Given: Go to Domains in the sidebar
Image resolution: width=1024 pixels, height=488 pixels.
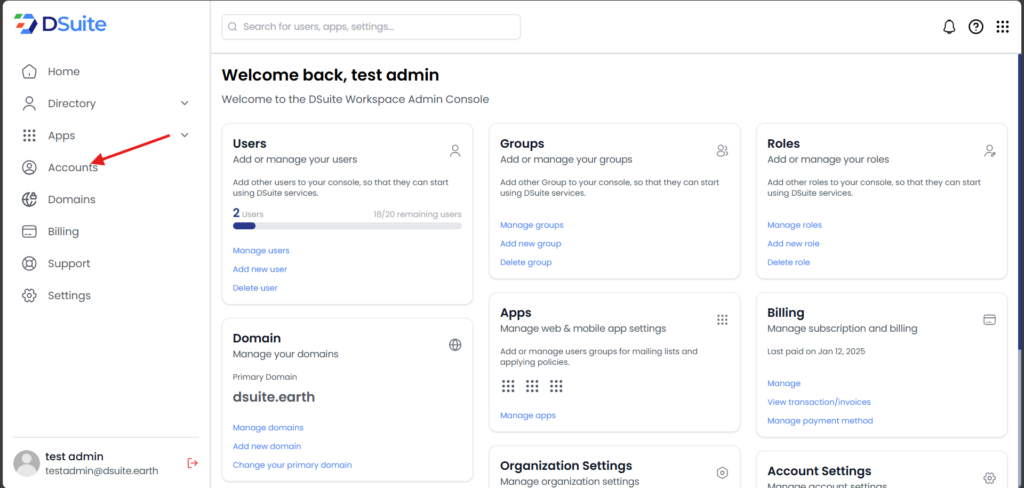Looking at the screenshot, I should tap(71, 199).
